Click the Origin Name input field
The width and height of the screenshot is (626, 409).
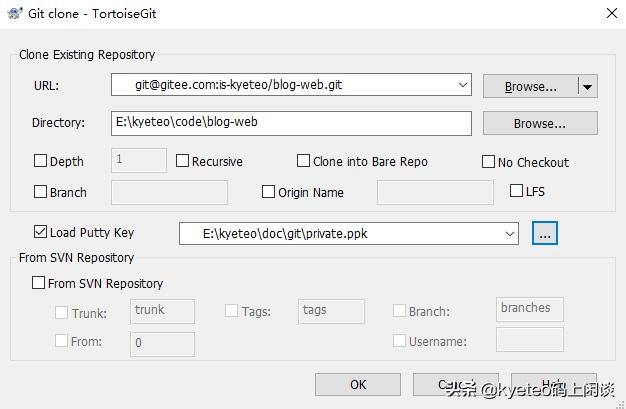435,192
